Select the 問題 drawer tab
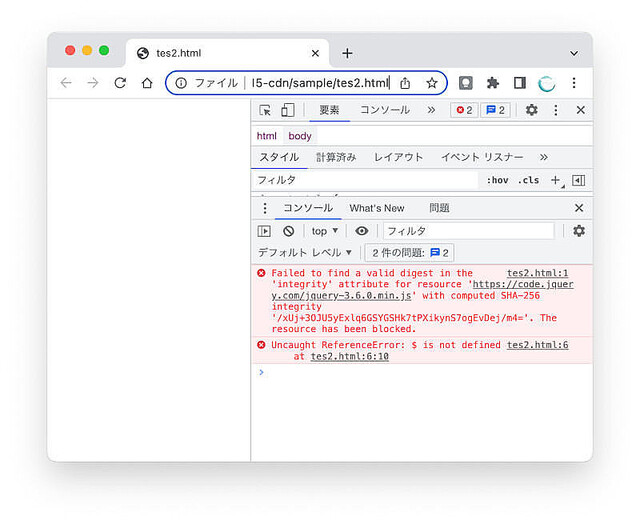 [439, 208]
